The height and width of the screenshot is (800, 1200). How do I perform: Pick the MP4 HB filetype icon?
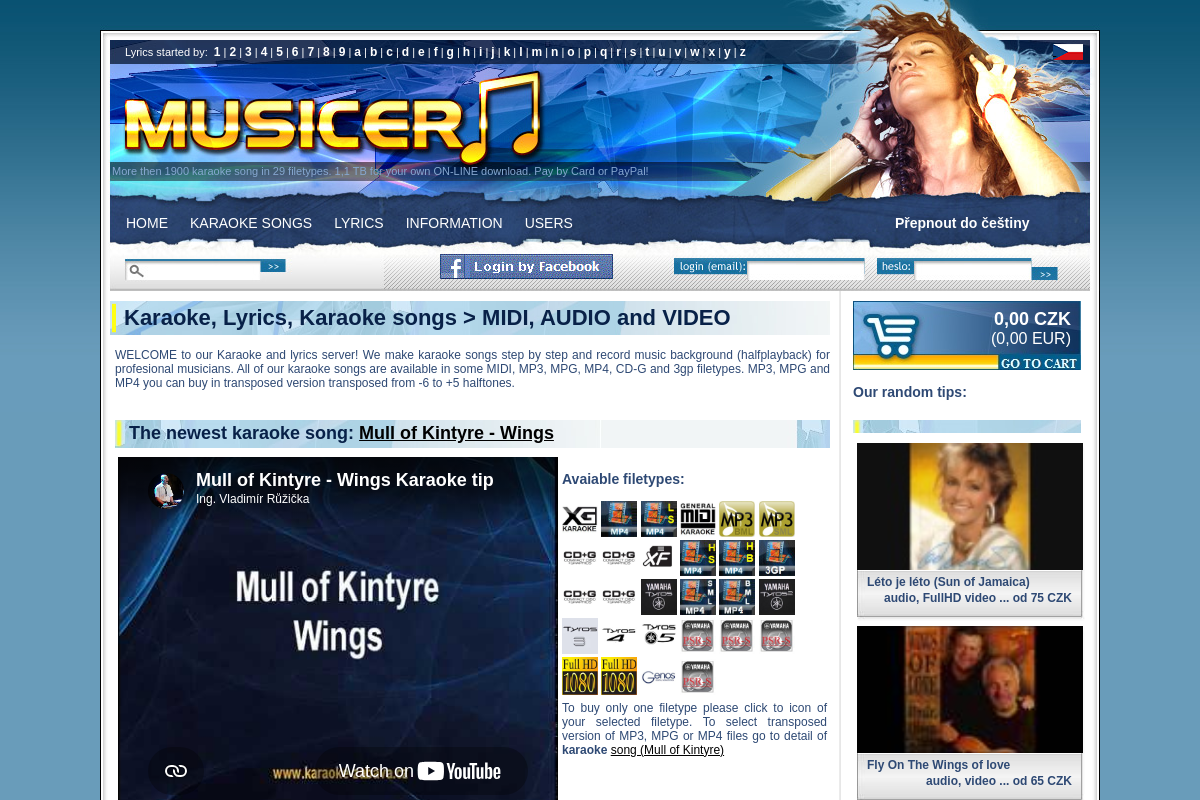(737, 558)
